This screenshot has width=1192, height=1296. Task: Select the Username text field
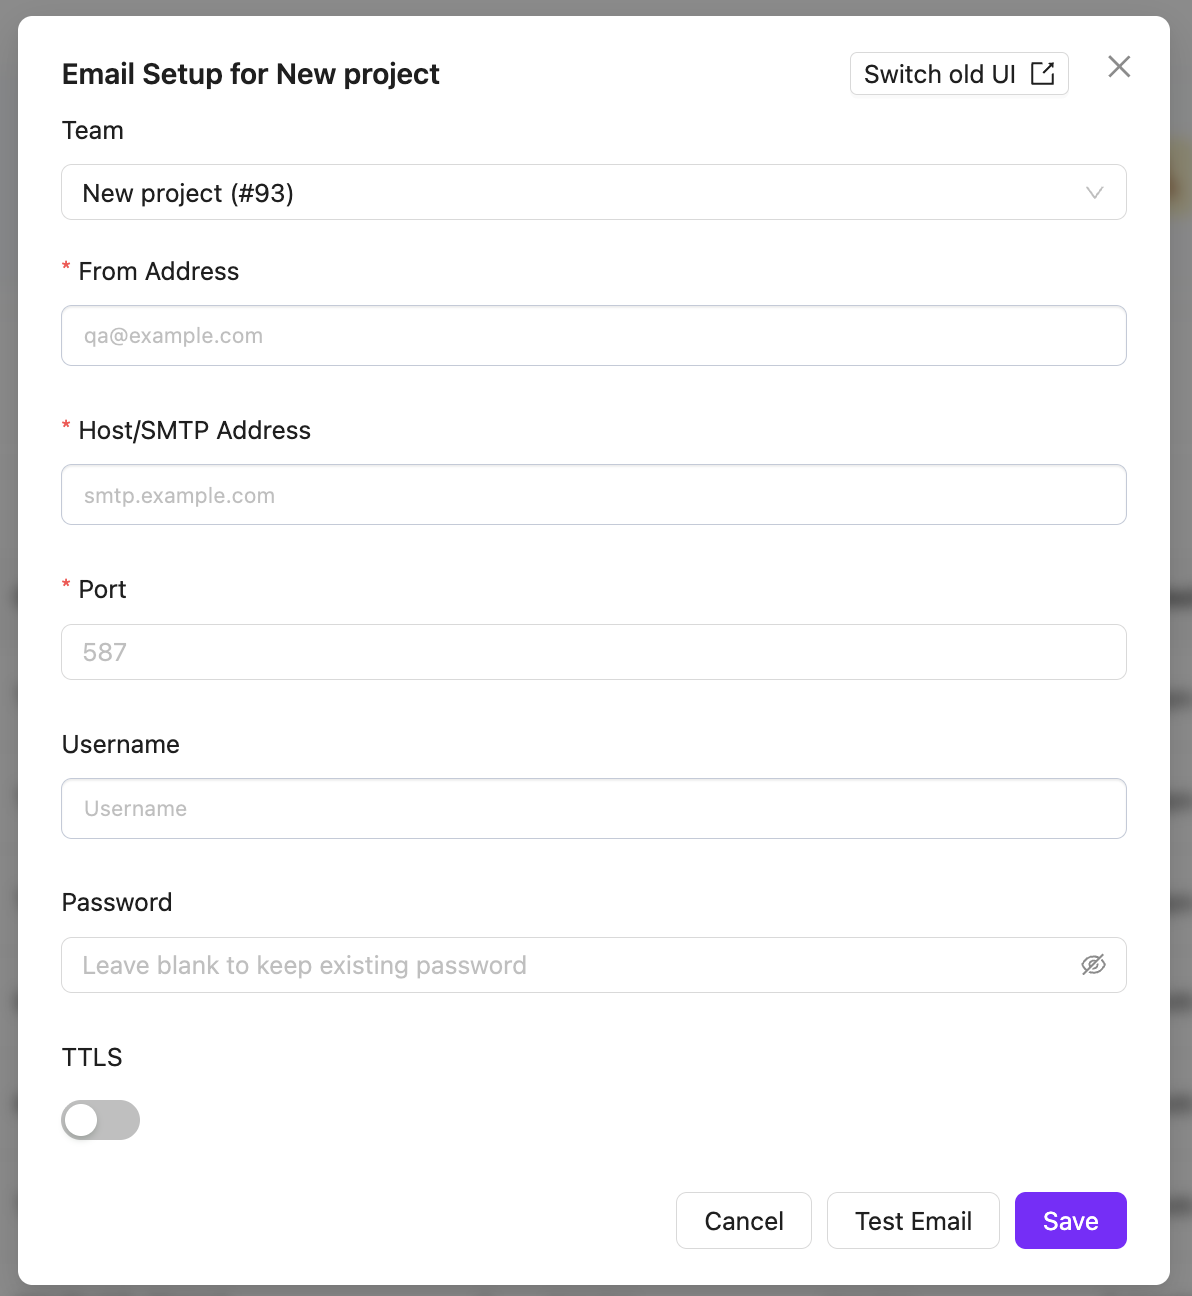594,809
